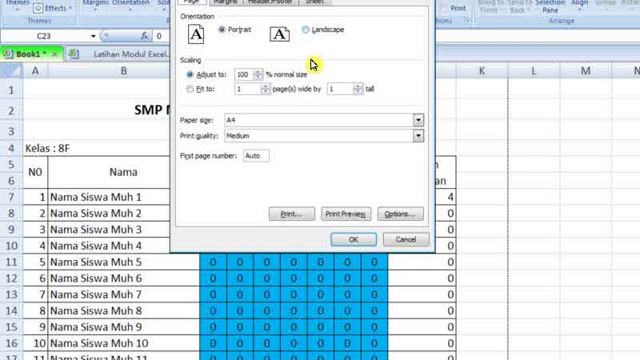Select column A header
Screen dimensions: 640x360
tap(35, 71)
